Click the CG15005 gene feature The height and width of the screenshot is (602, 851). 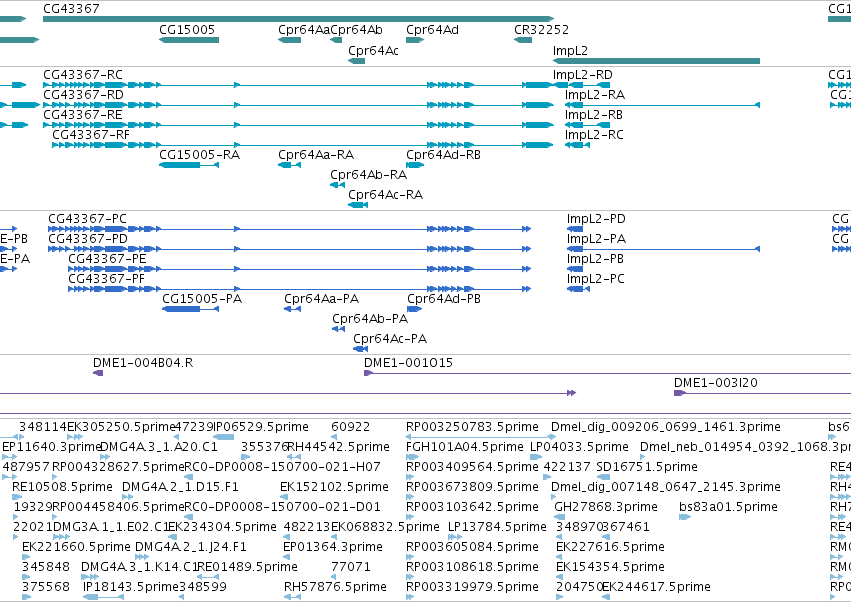pos(189,40)
